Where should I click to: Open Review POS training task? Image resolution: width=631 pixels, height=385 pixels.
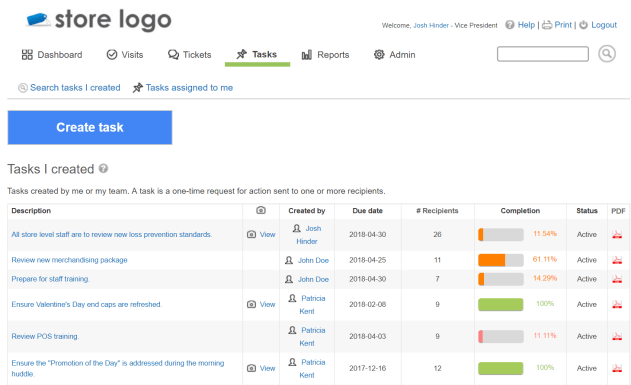[x=45, y=336]
